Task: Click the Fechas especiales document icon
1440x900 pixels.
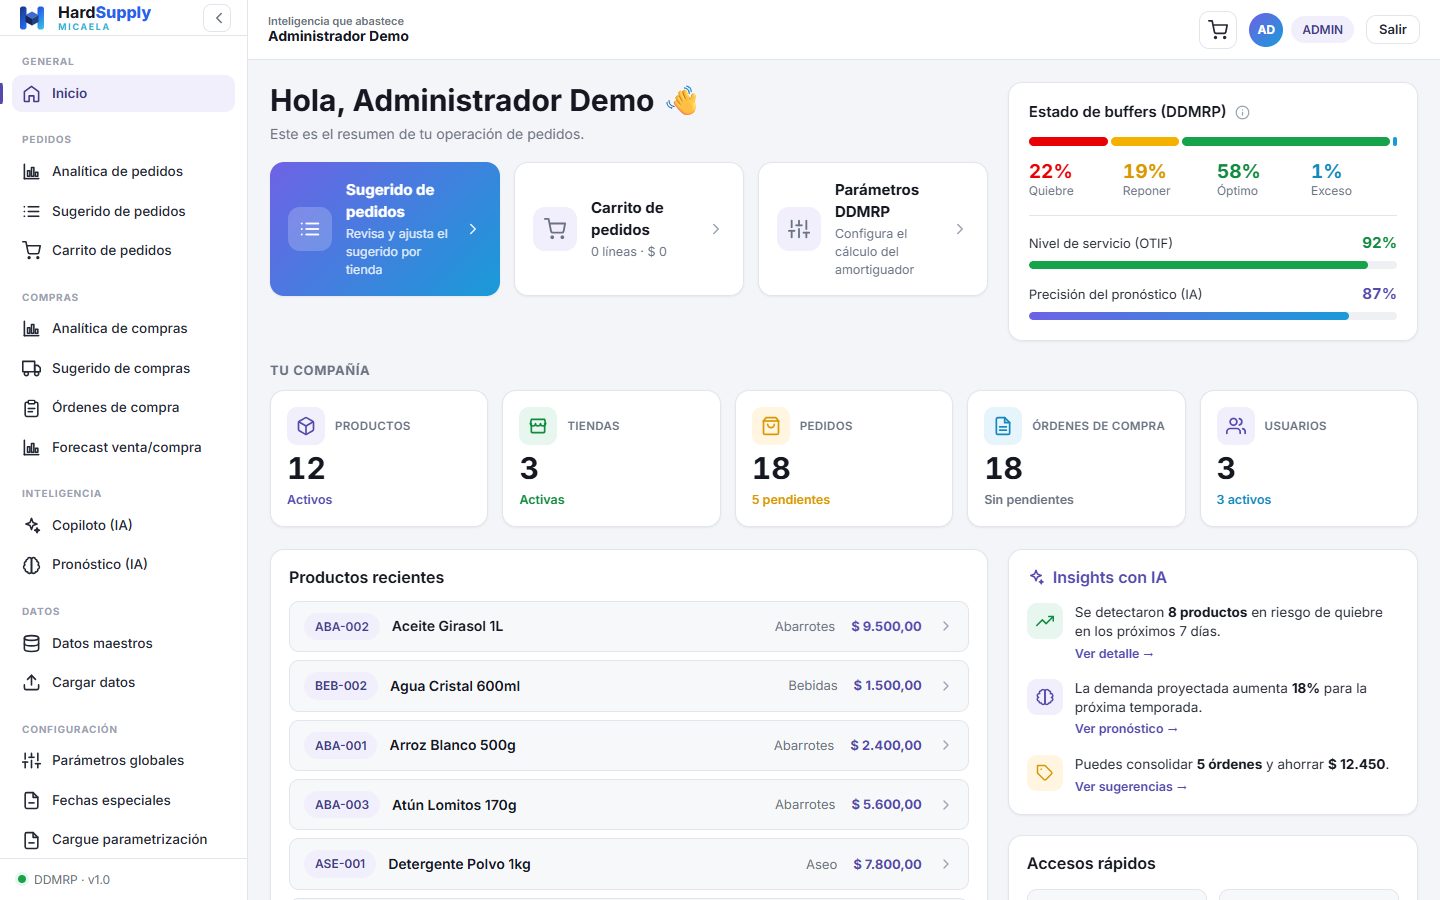Action: tap(32, 800)
